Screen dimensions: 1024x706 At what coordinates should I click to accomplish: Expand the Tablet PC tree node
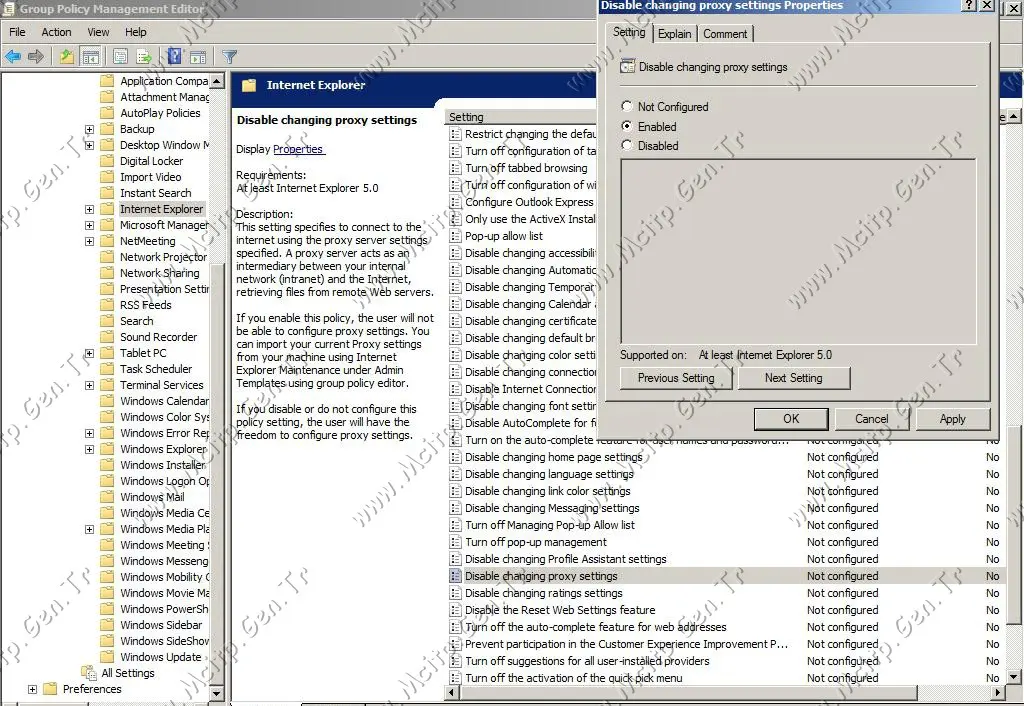89,353
